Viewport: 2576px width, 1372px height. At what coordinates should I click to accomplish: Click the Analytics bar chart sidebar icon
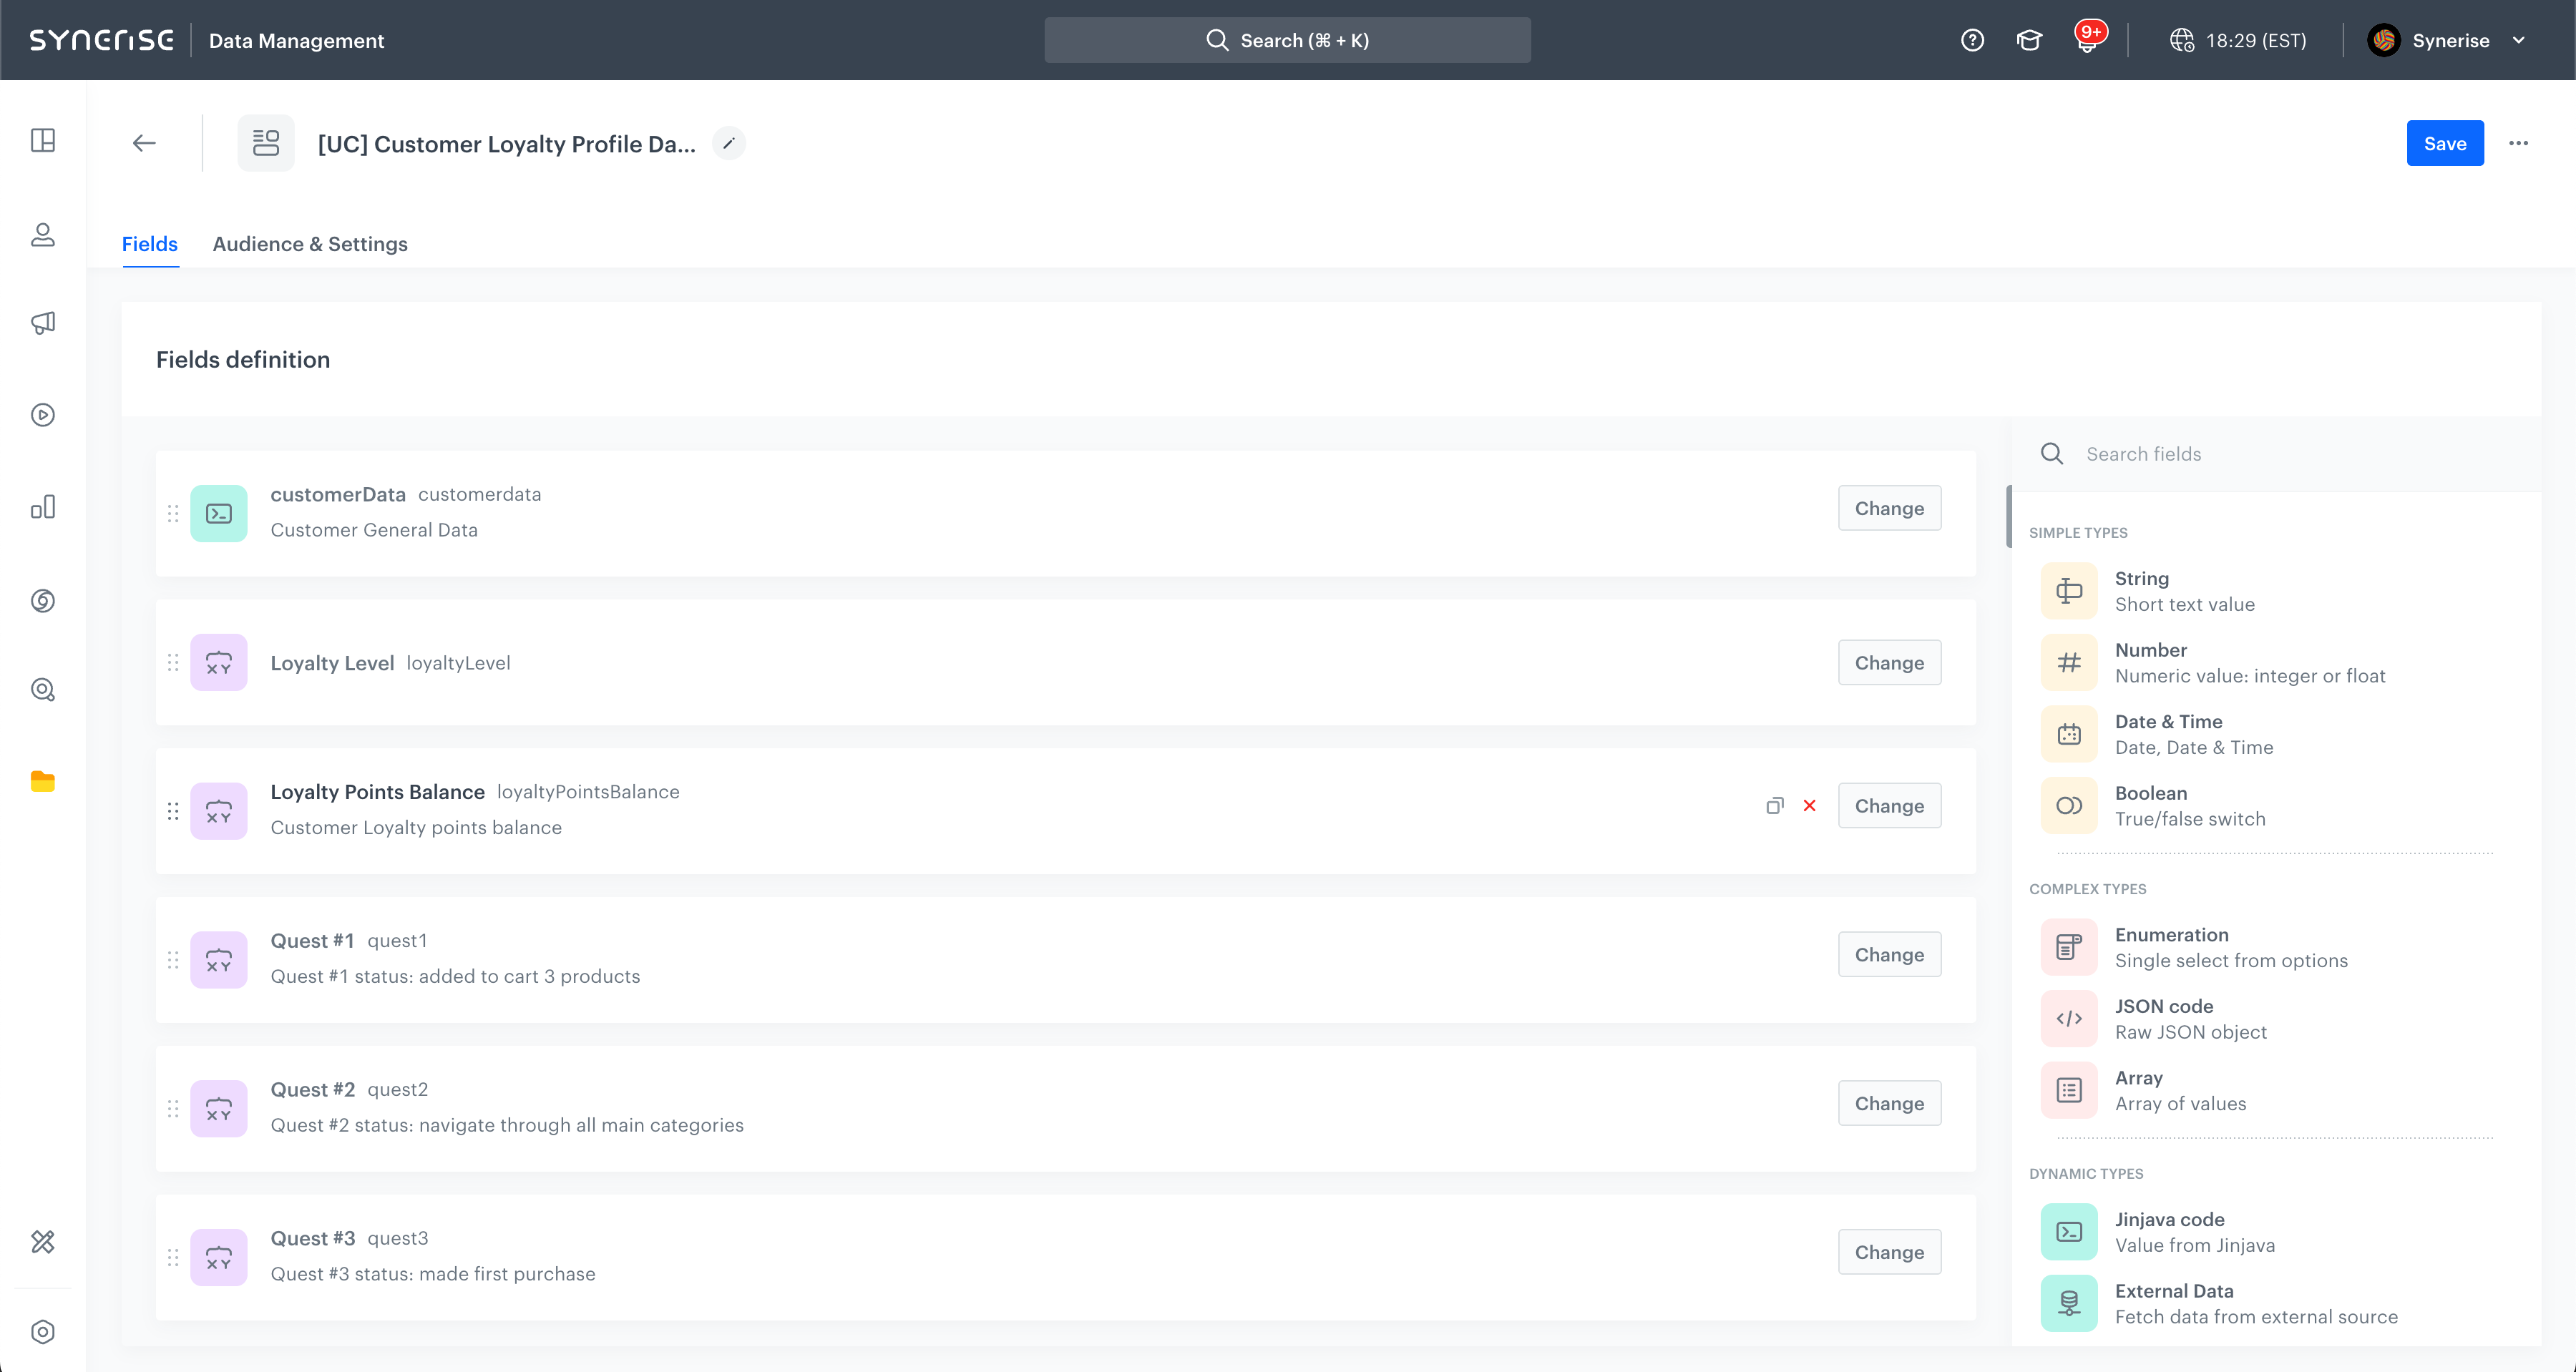tap(43, 507)
